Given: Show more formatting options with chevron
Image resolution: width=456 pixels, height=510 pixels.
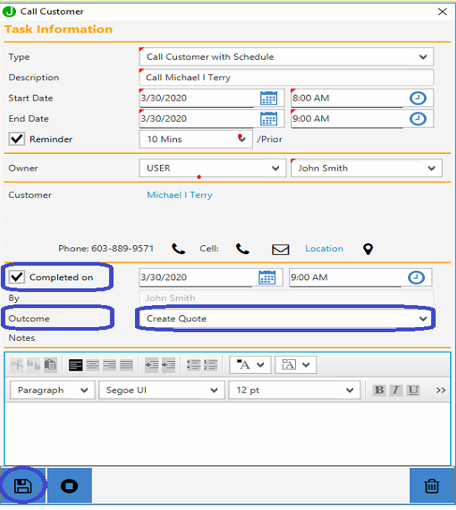Looking at the screenshot, I should 441,390.
